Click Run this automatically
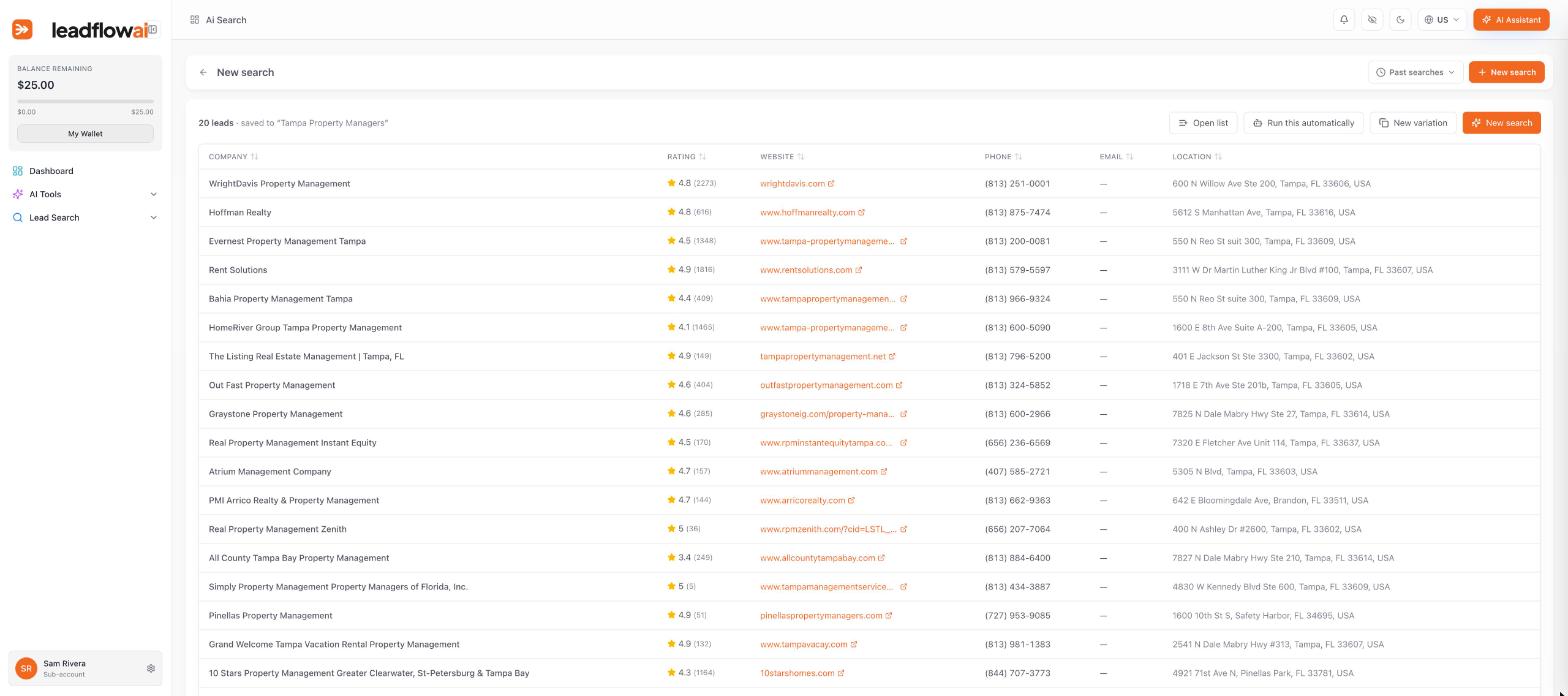This screenshot has width=1568, height=696. pyautogui.click(x=1303, y=123)
